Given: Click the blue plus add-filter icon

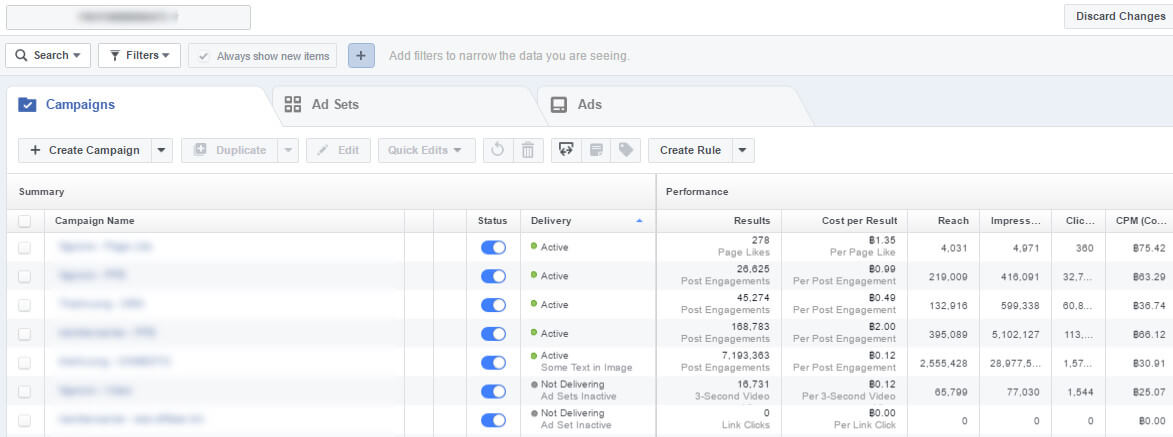Looking at the screenshot, I should click(361, 56).
